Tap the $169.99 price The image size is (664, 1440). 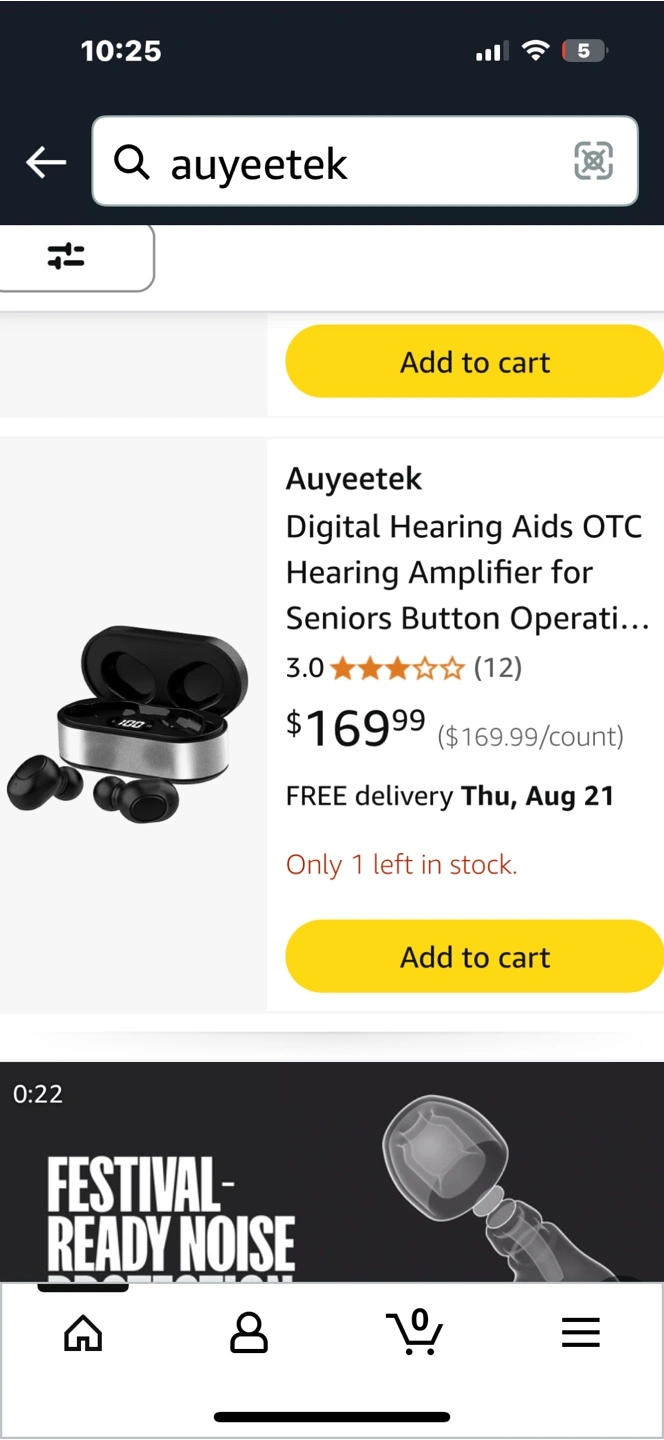pyautogui.click(x=356, y=727)
